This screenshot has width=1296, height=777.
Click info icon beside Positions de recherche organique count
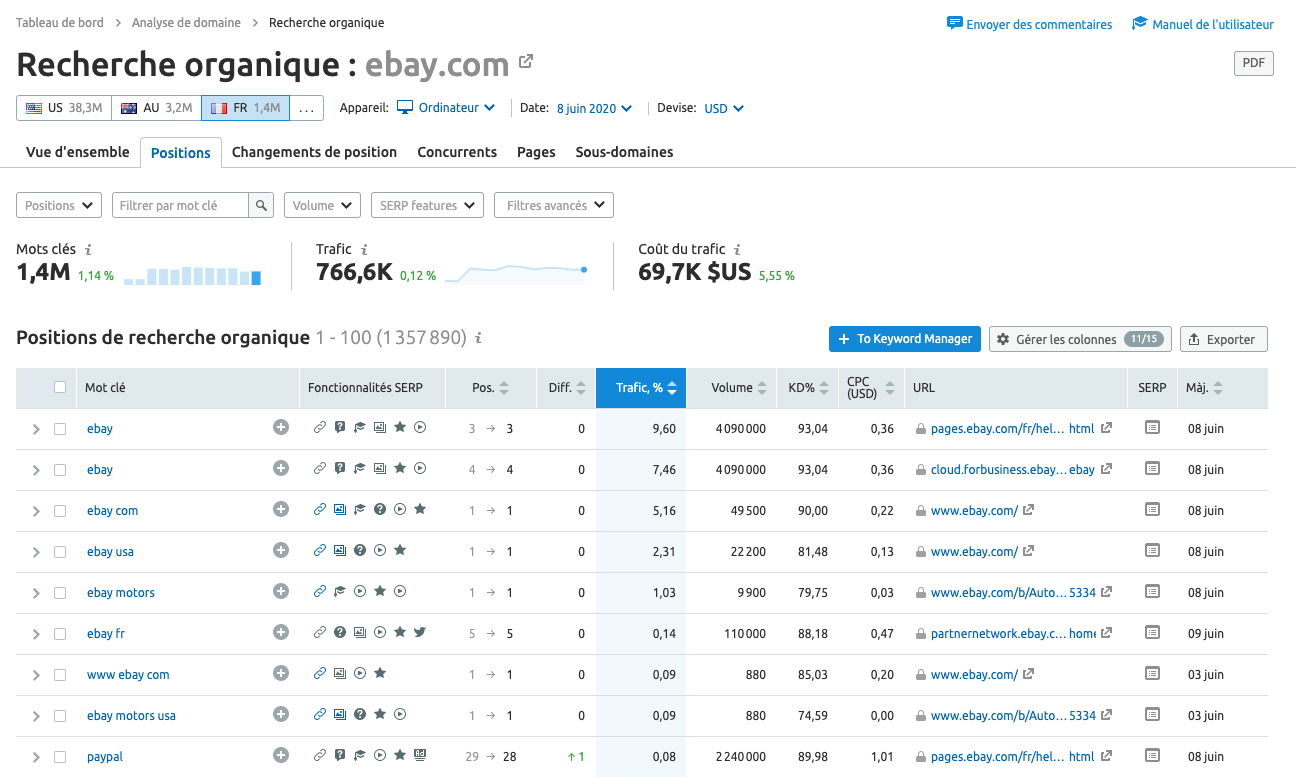click(479, 338)
